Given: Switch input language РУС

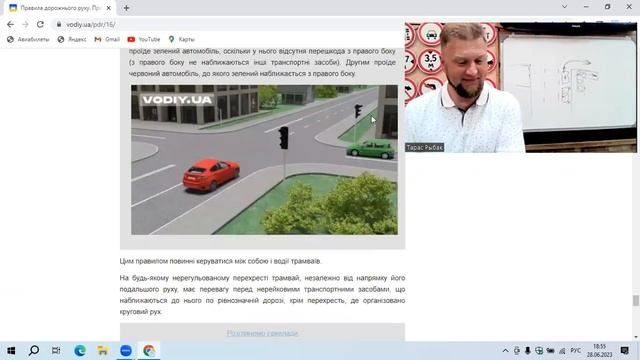Looking at the screenshot, I should (576, 351).
